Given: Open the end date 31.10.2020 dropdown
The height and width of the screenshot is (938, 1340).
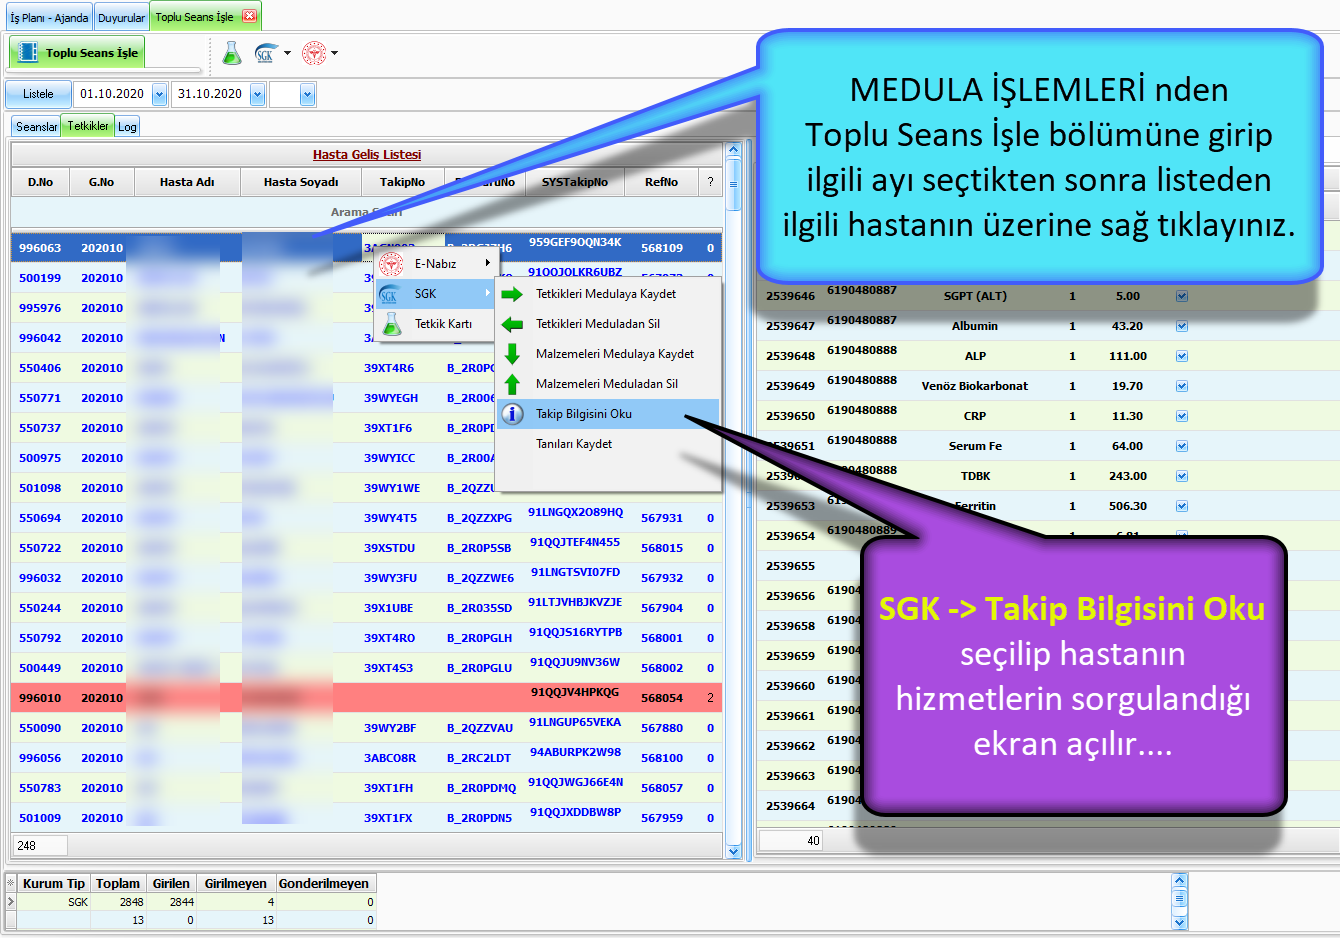Looking at the screenshot, I should coord(257,94).
